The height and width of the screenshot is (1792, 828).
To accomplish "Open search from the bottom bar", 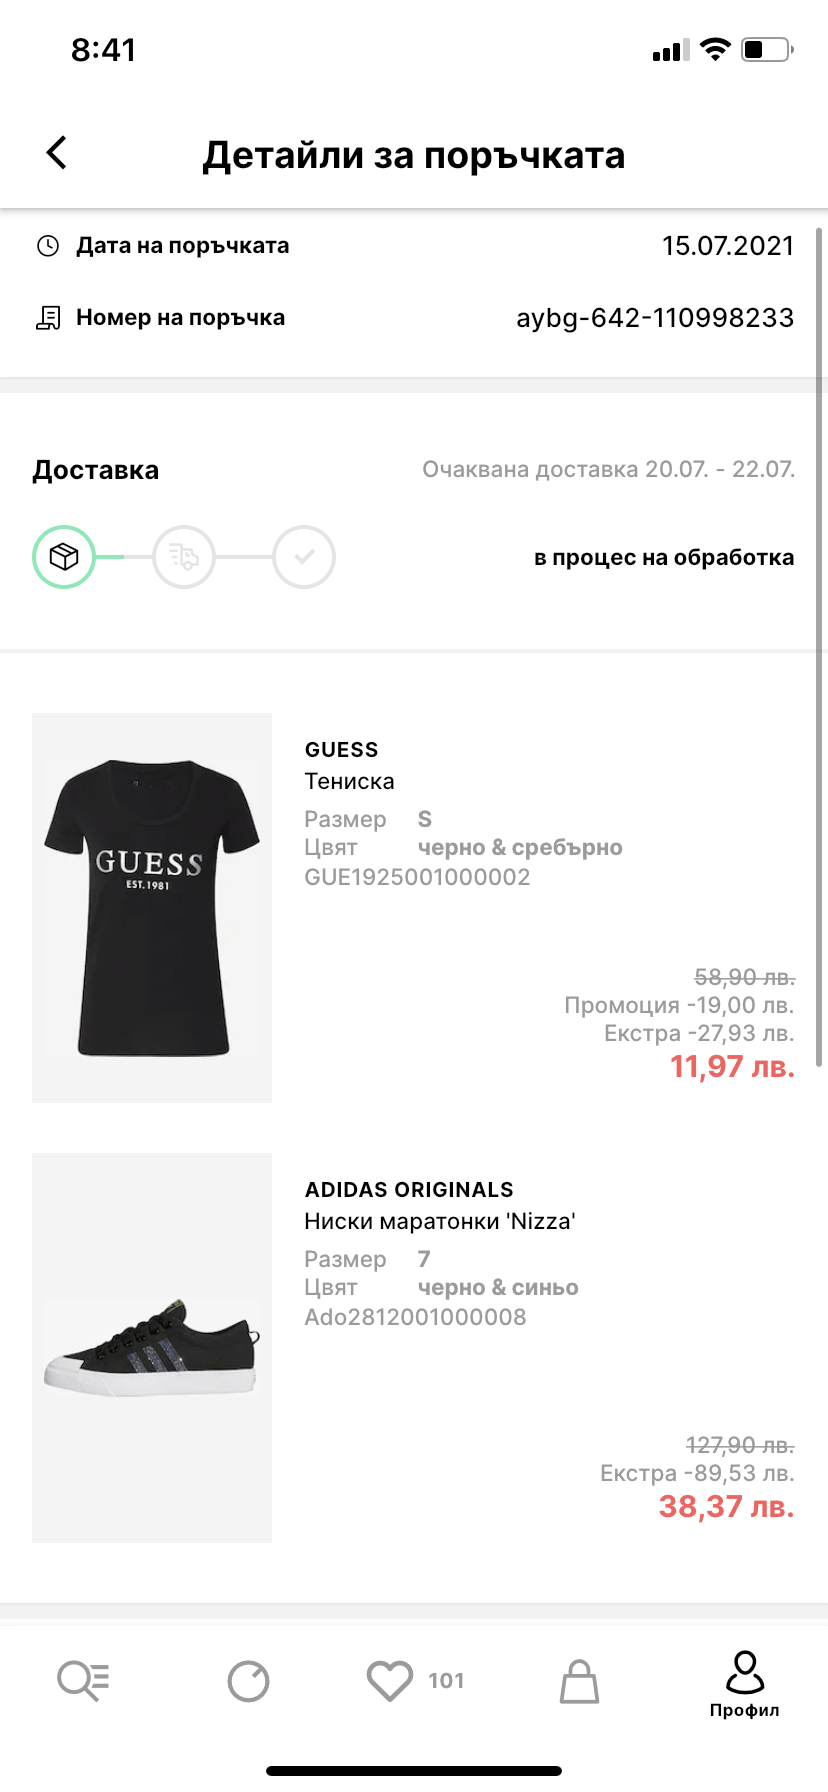I will point(83,1680).
